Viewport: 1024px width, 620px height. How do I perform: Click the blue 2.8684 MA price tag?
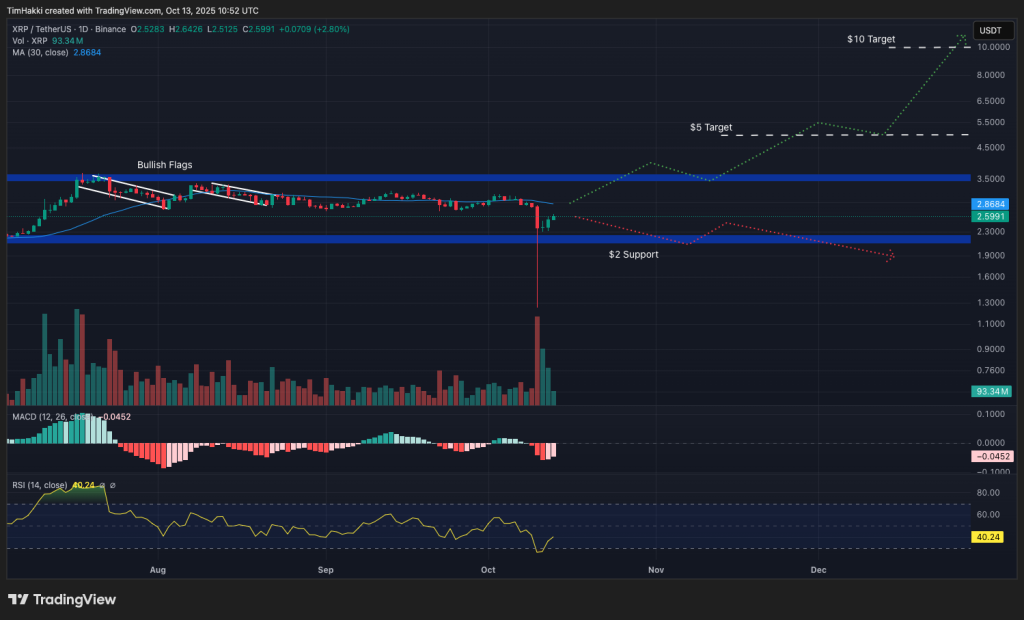(989, 204)
